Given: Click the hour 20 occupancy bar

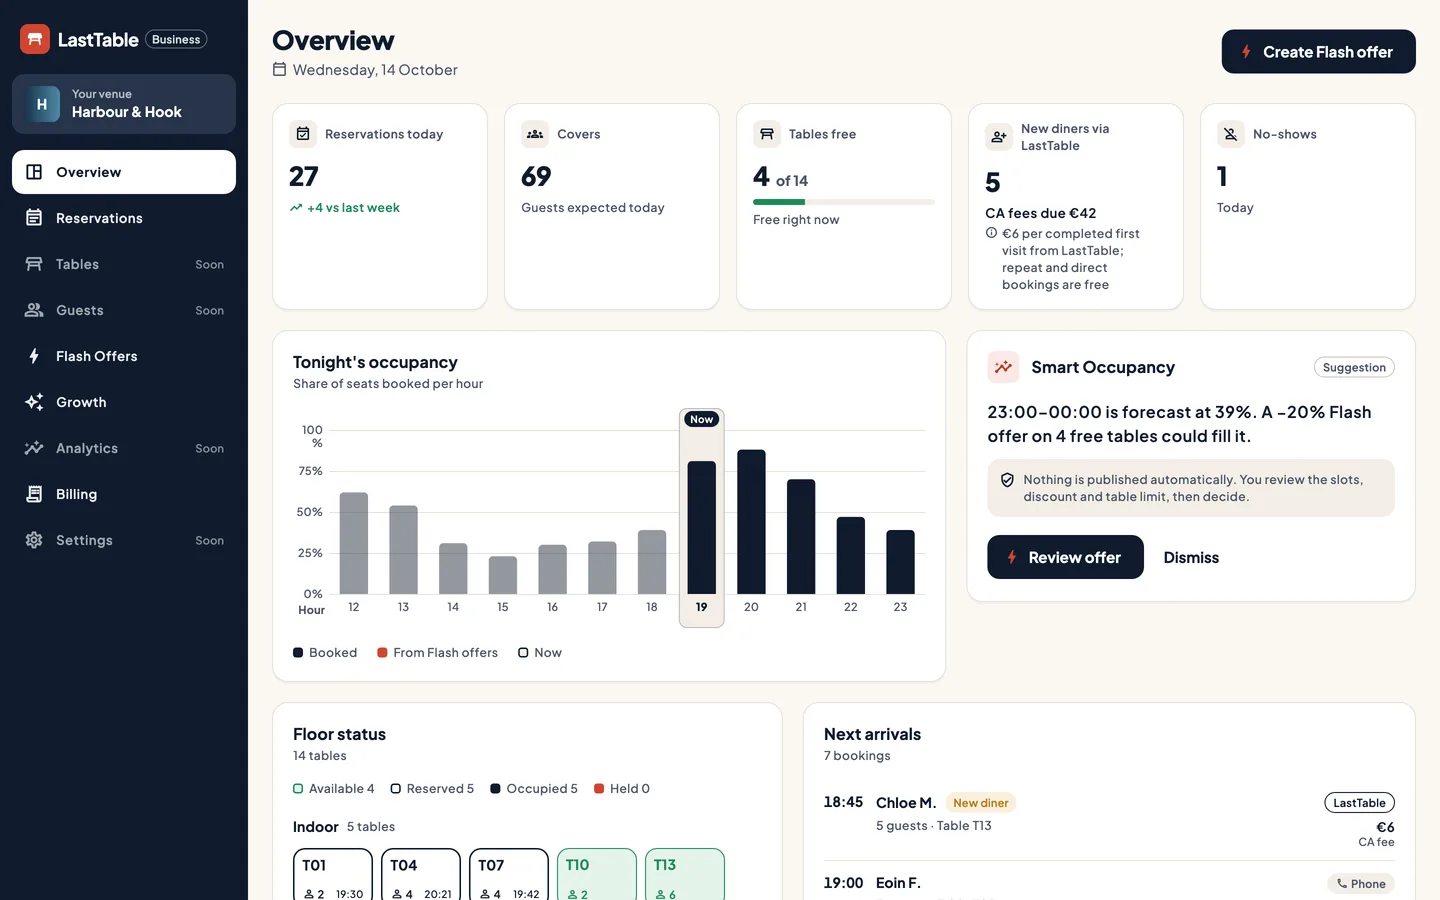Looking at the screenshot, I should (751, 522).
